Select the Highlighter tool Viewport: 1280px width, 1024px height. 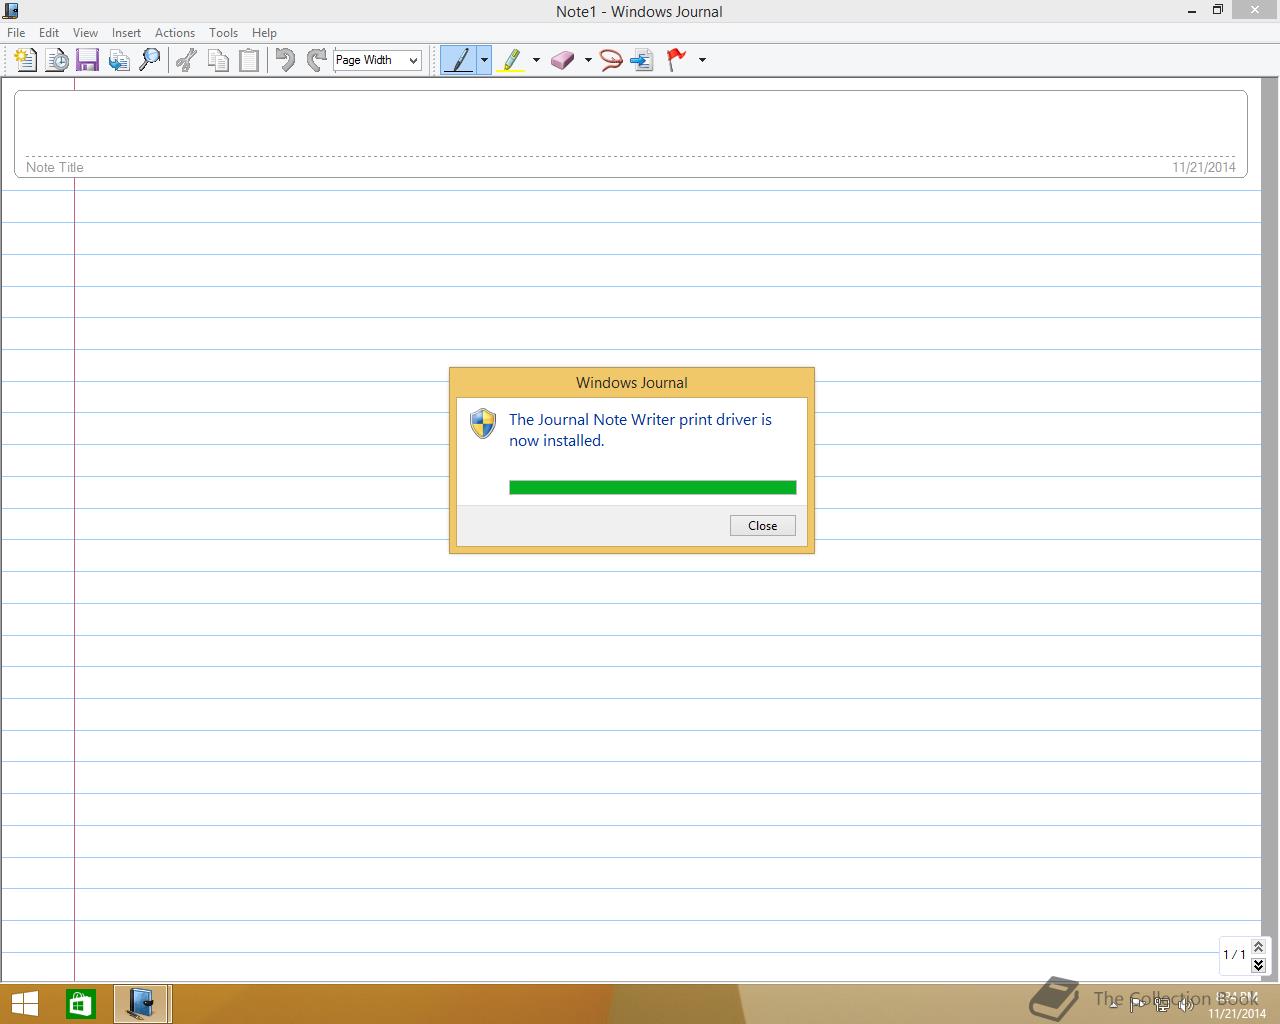click(x=511, y=60)
